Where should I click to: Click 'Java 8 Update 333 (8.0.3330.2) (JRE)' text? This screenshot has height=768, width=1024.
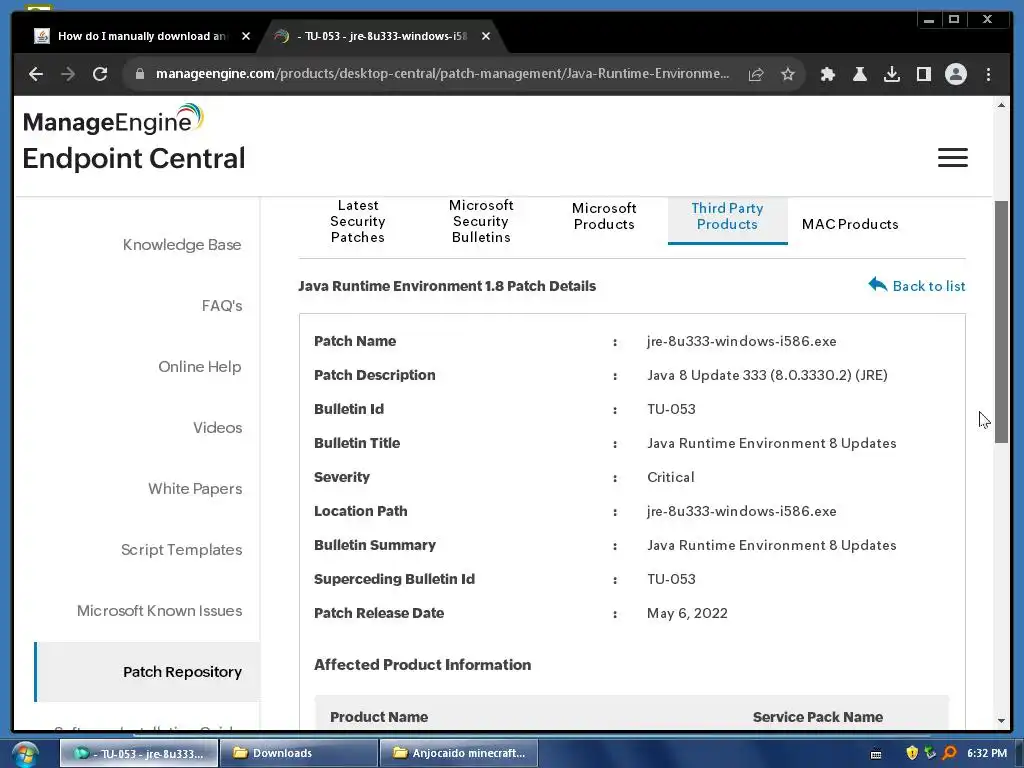point(767,375)
